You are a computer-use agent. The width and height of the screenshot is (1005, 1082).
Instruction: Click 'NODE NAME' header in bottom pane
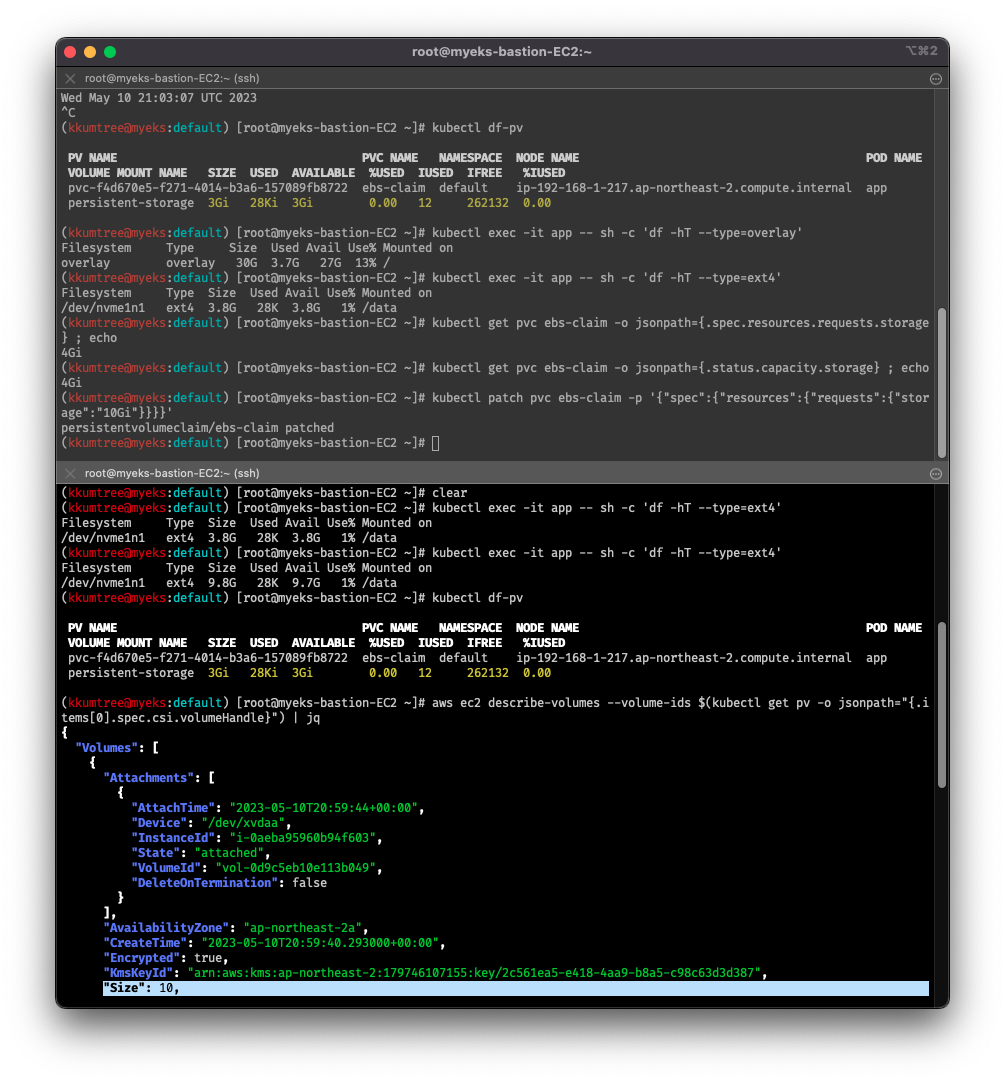pos(547,628)
